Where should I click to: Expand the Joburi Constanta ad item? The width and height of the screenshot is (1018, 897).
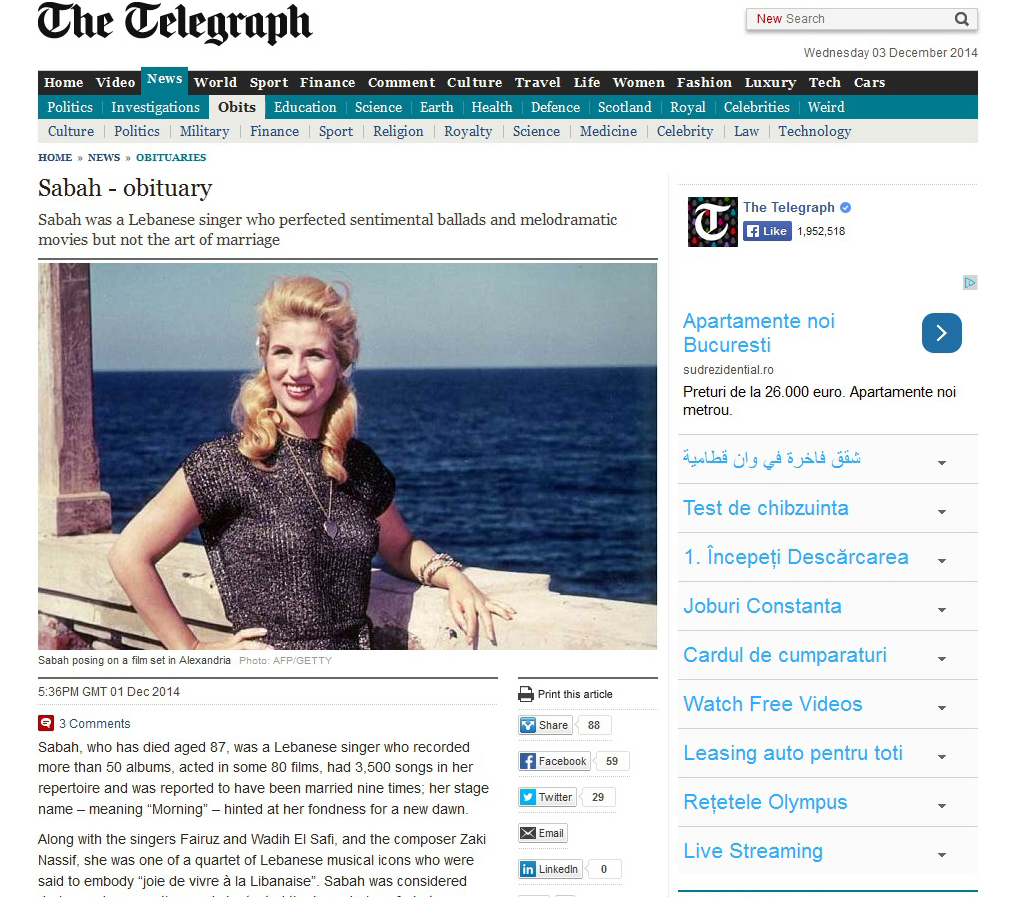tap(941, 610)
